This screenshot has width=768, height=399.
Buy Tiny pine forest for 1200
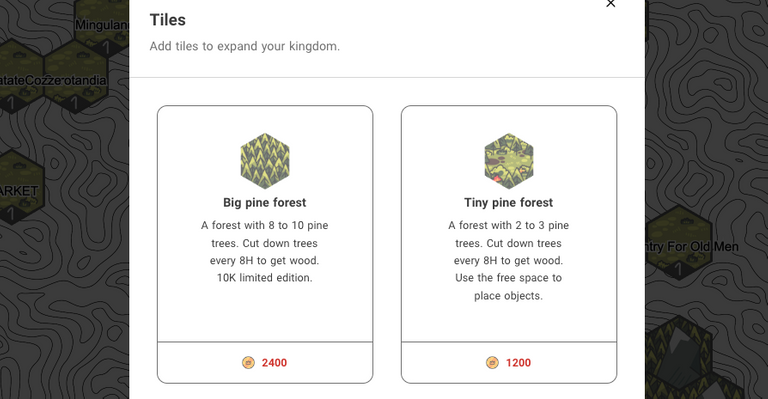[509, 363]
